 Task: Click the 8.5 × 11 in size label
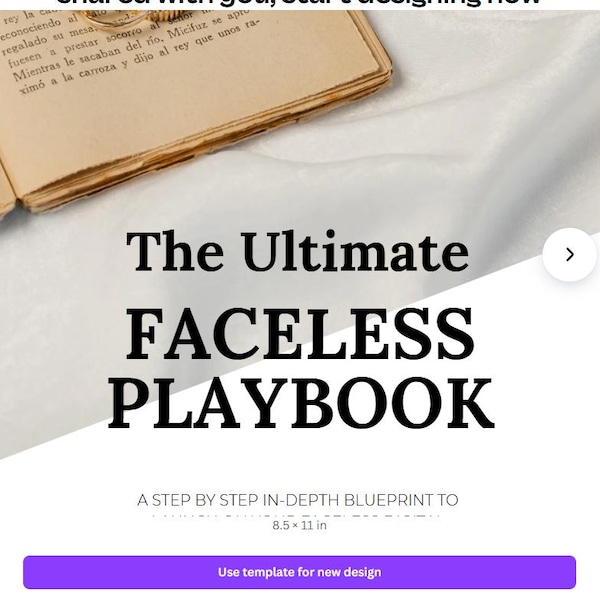(299, 525)
